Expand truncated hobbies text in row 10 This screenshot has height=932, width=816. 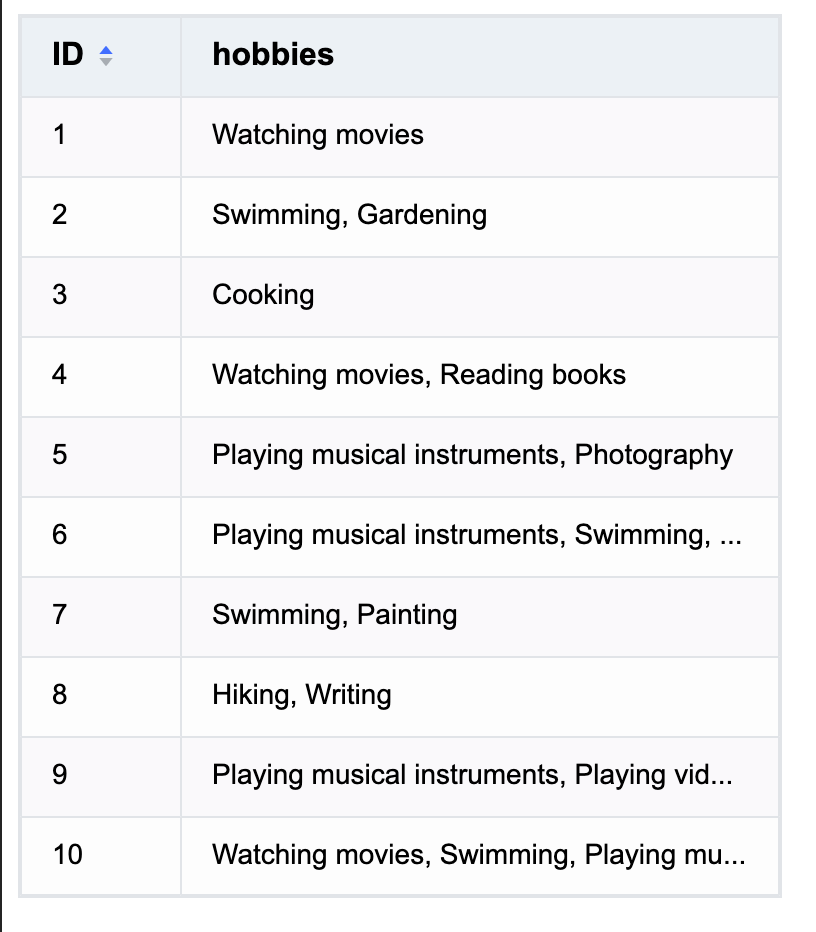480,857
